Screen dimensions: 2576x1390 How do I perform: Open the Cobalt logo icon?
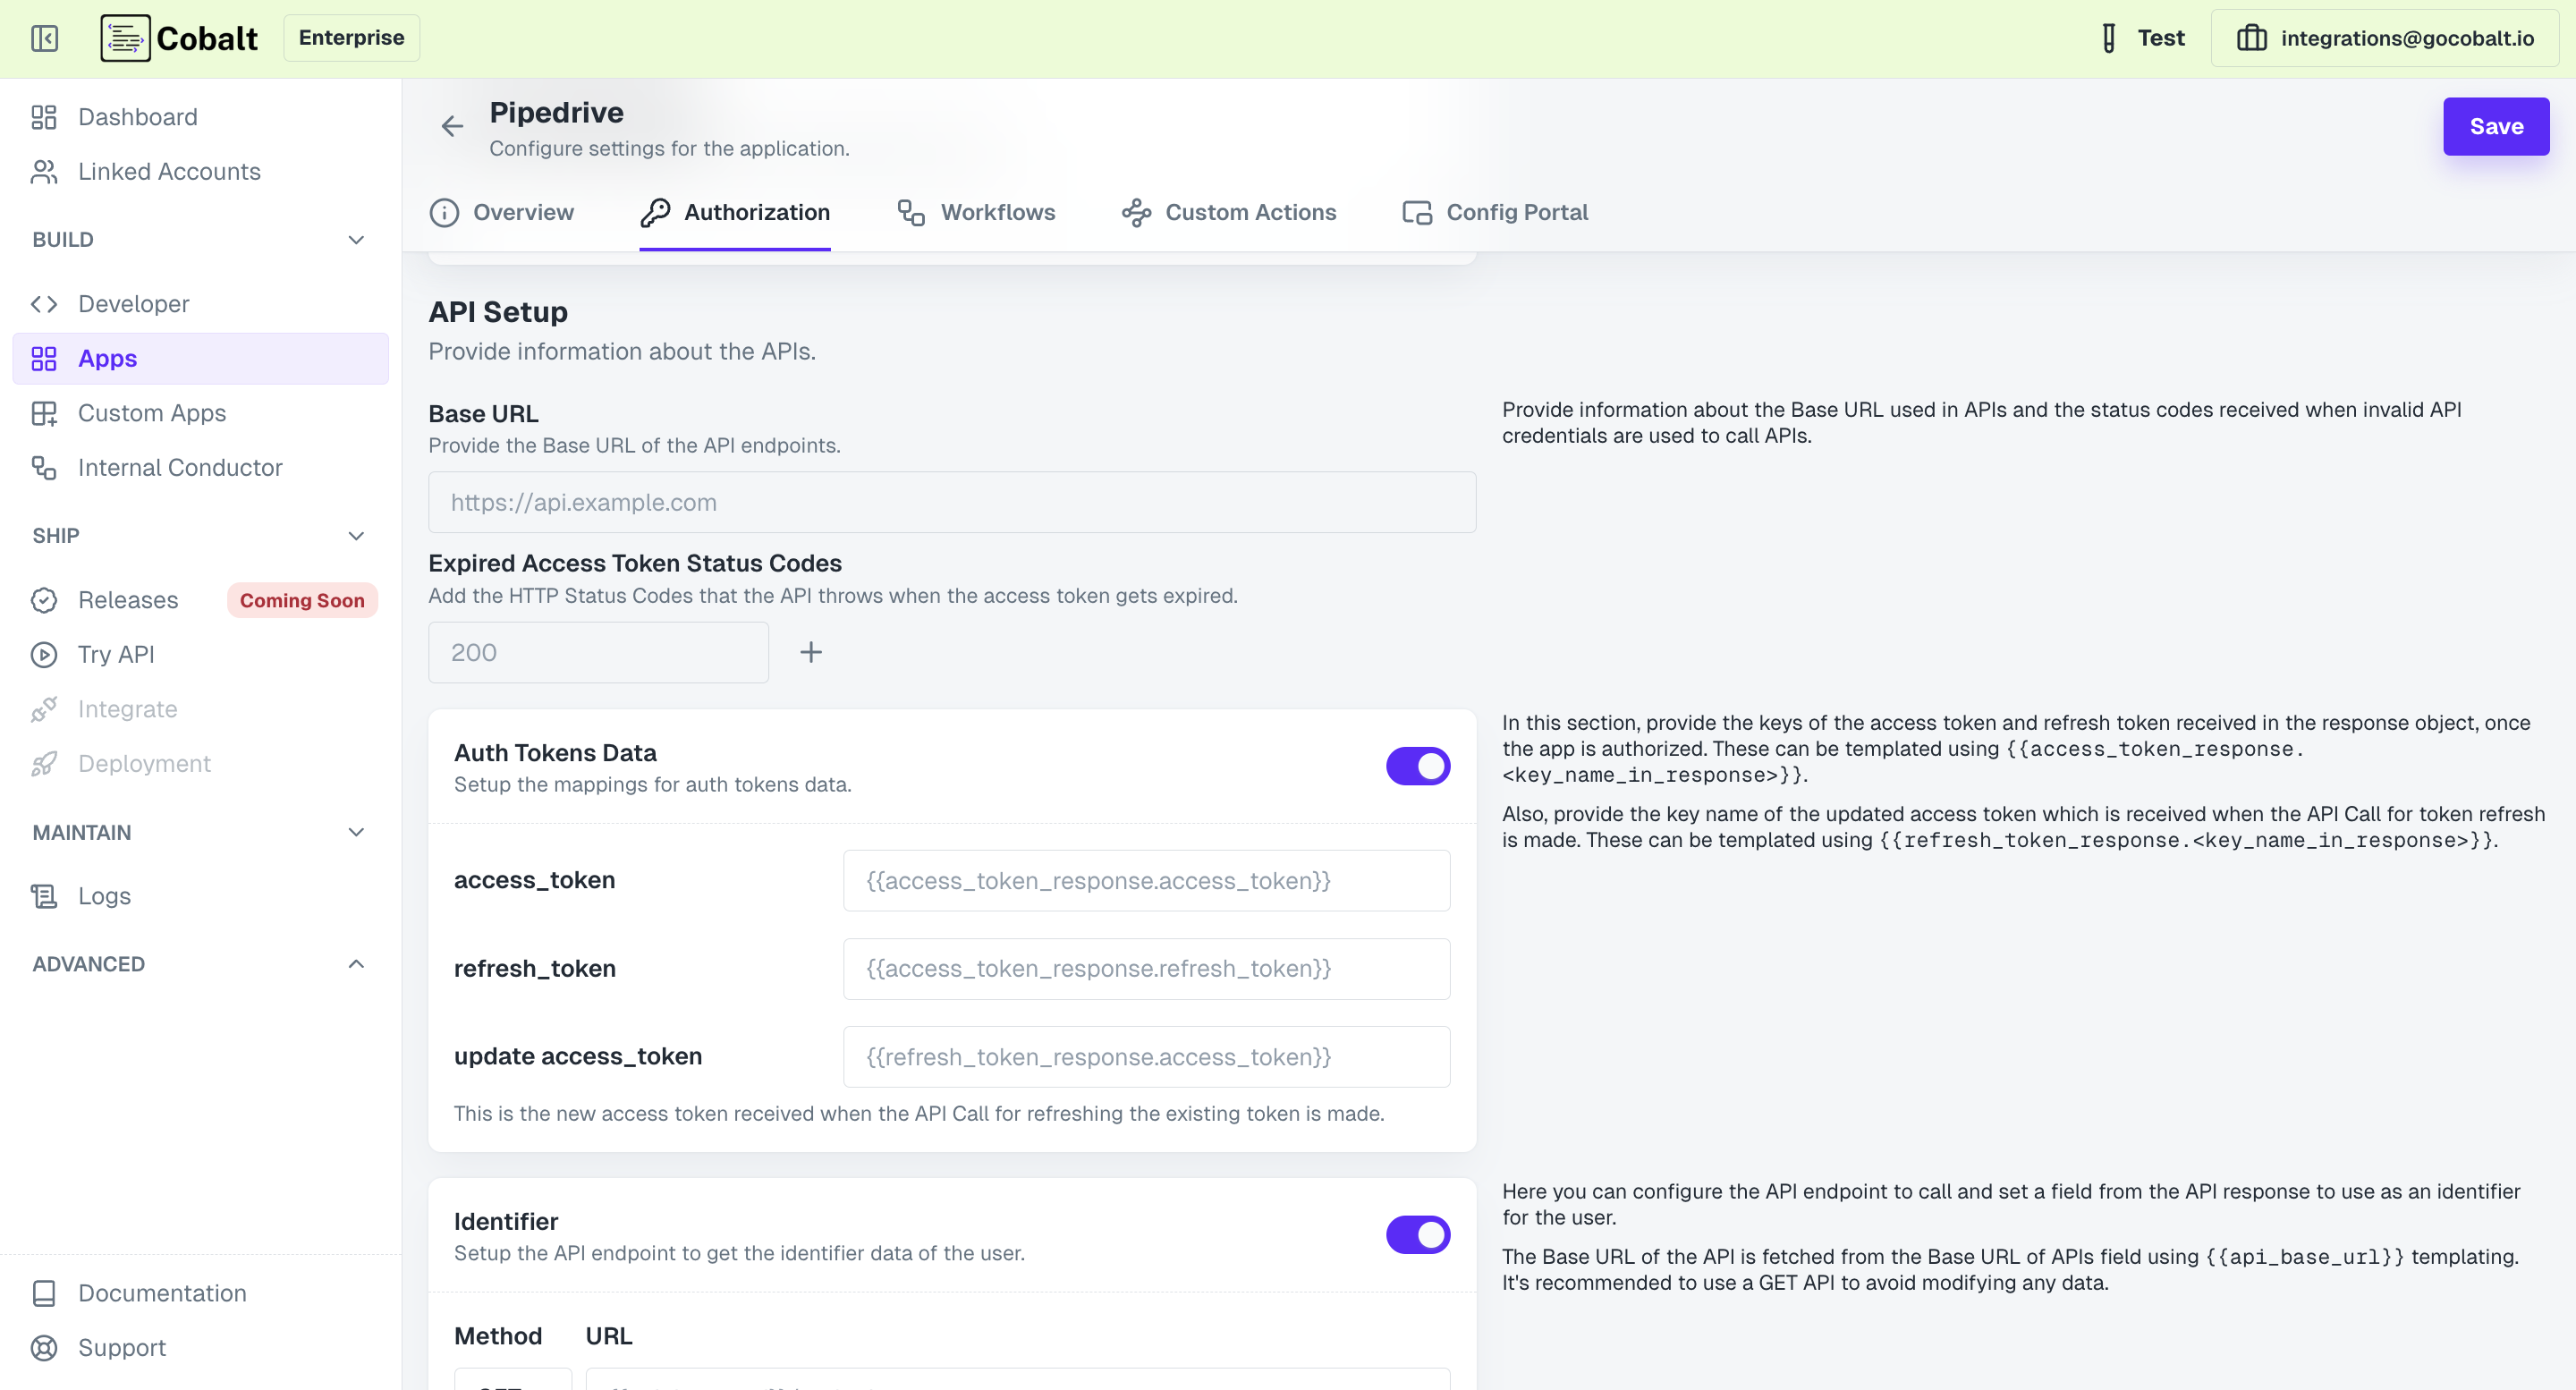coord(124,38)
